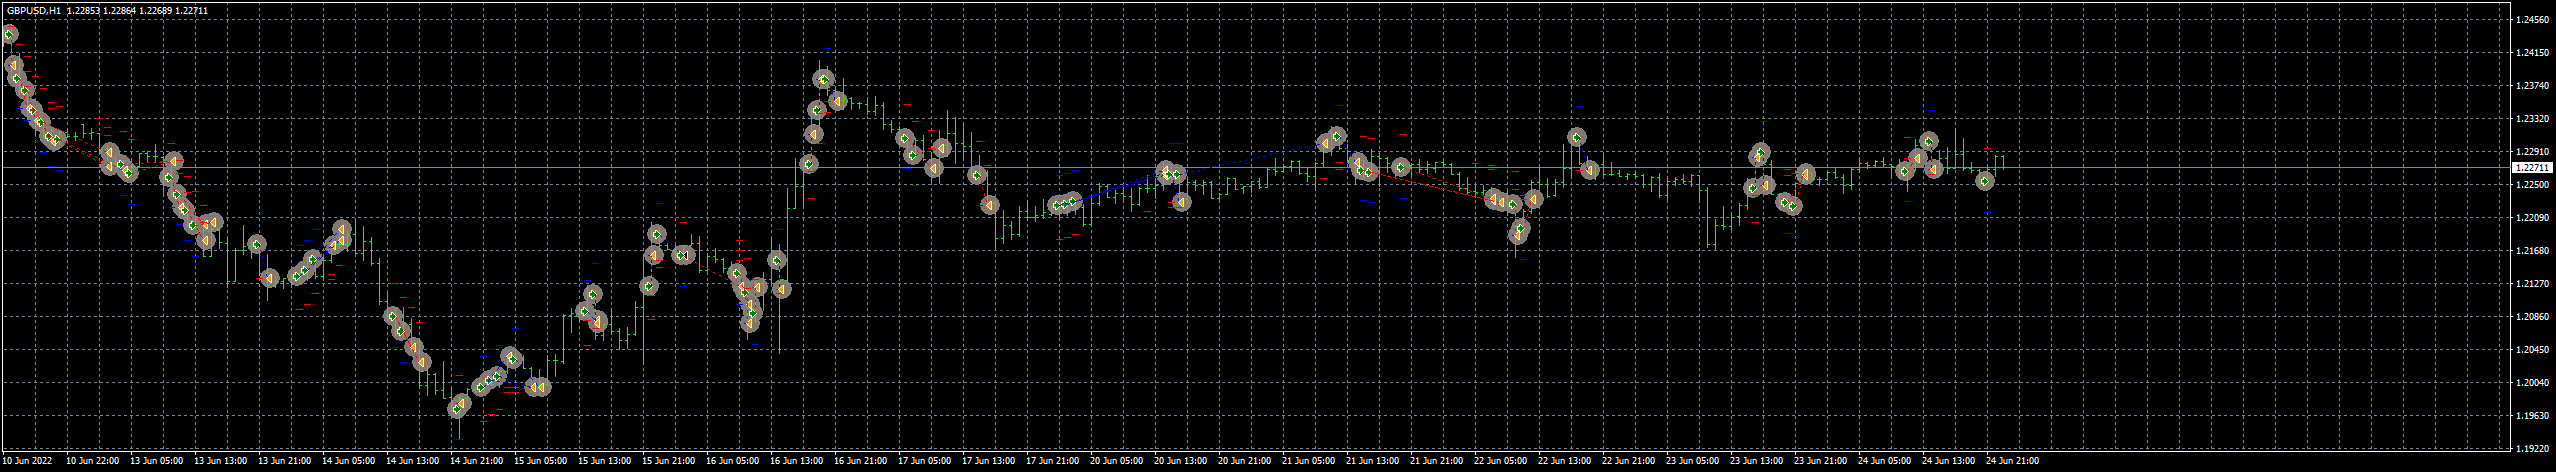
Task: Click the 13 Jun 05:00 time label
Action: coord(156,462)
